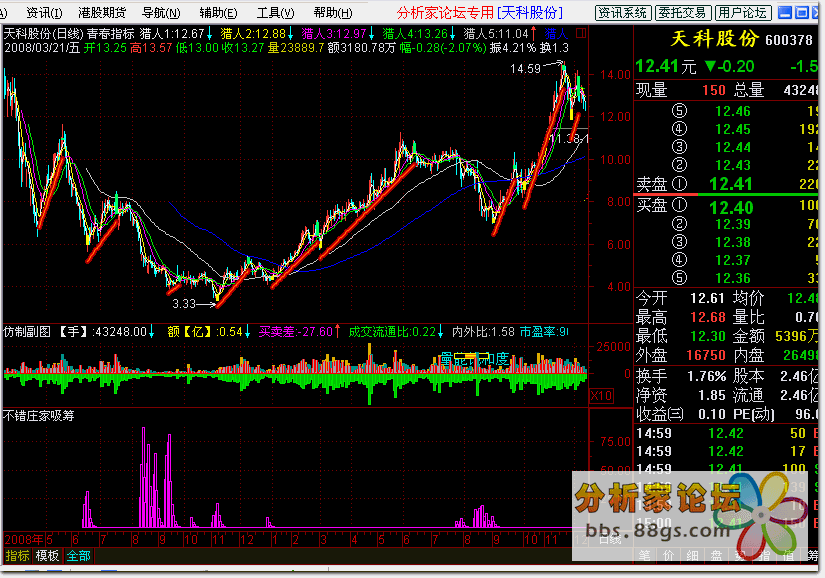Click the 今开 12.61 value

(x=708, y=298)
